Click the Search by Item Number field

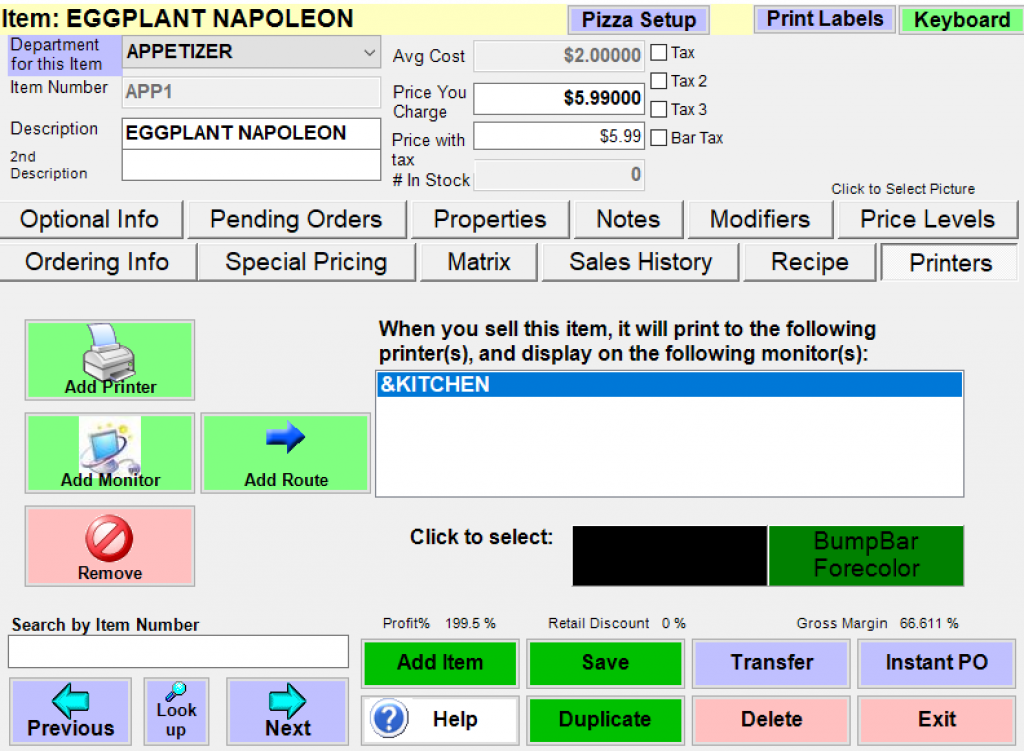(x=178, y=652)
